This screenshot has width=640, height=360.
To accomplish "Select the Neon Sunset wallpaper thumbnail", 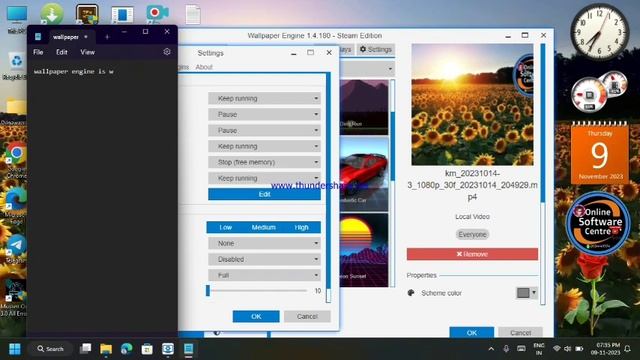I will [364, 250].
